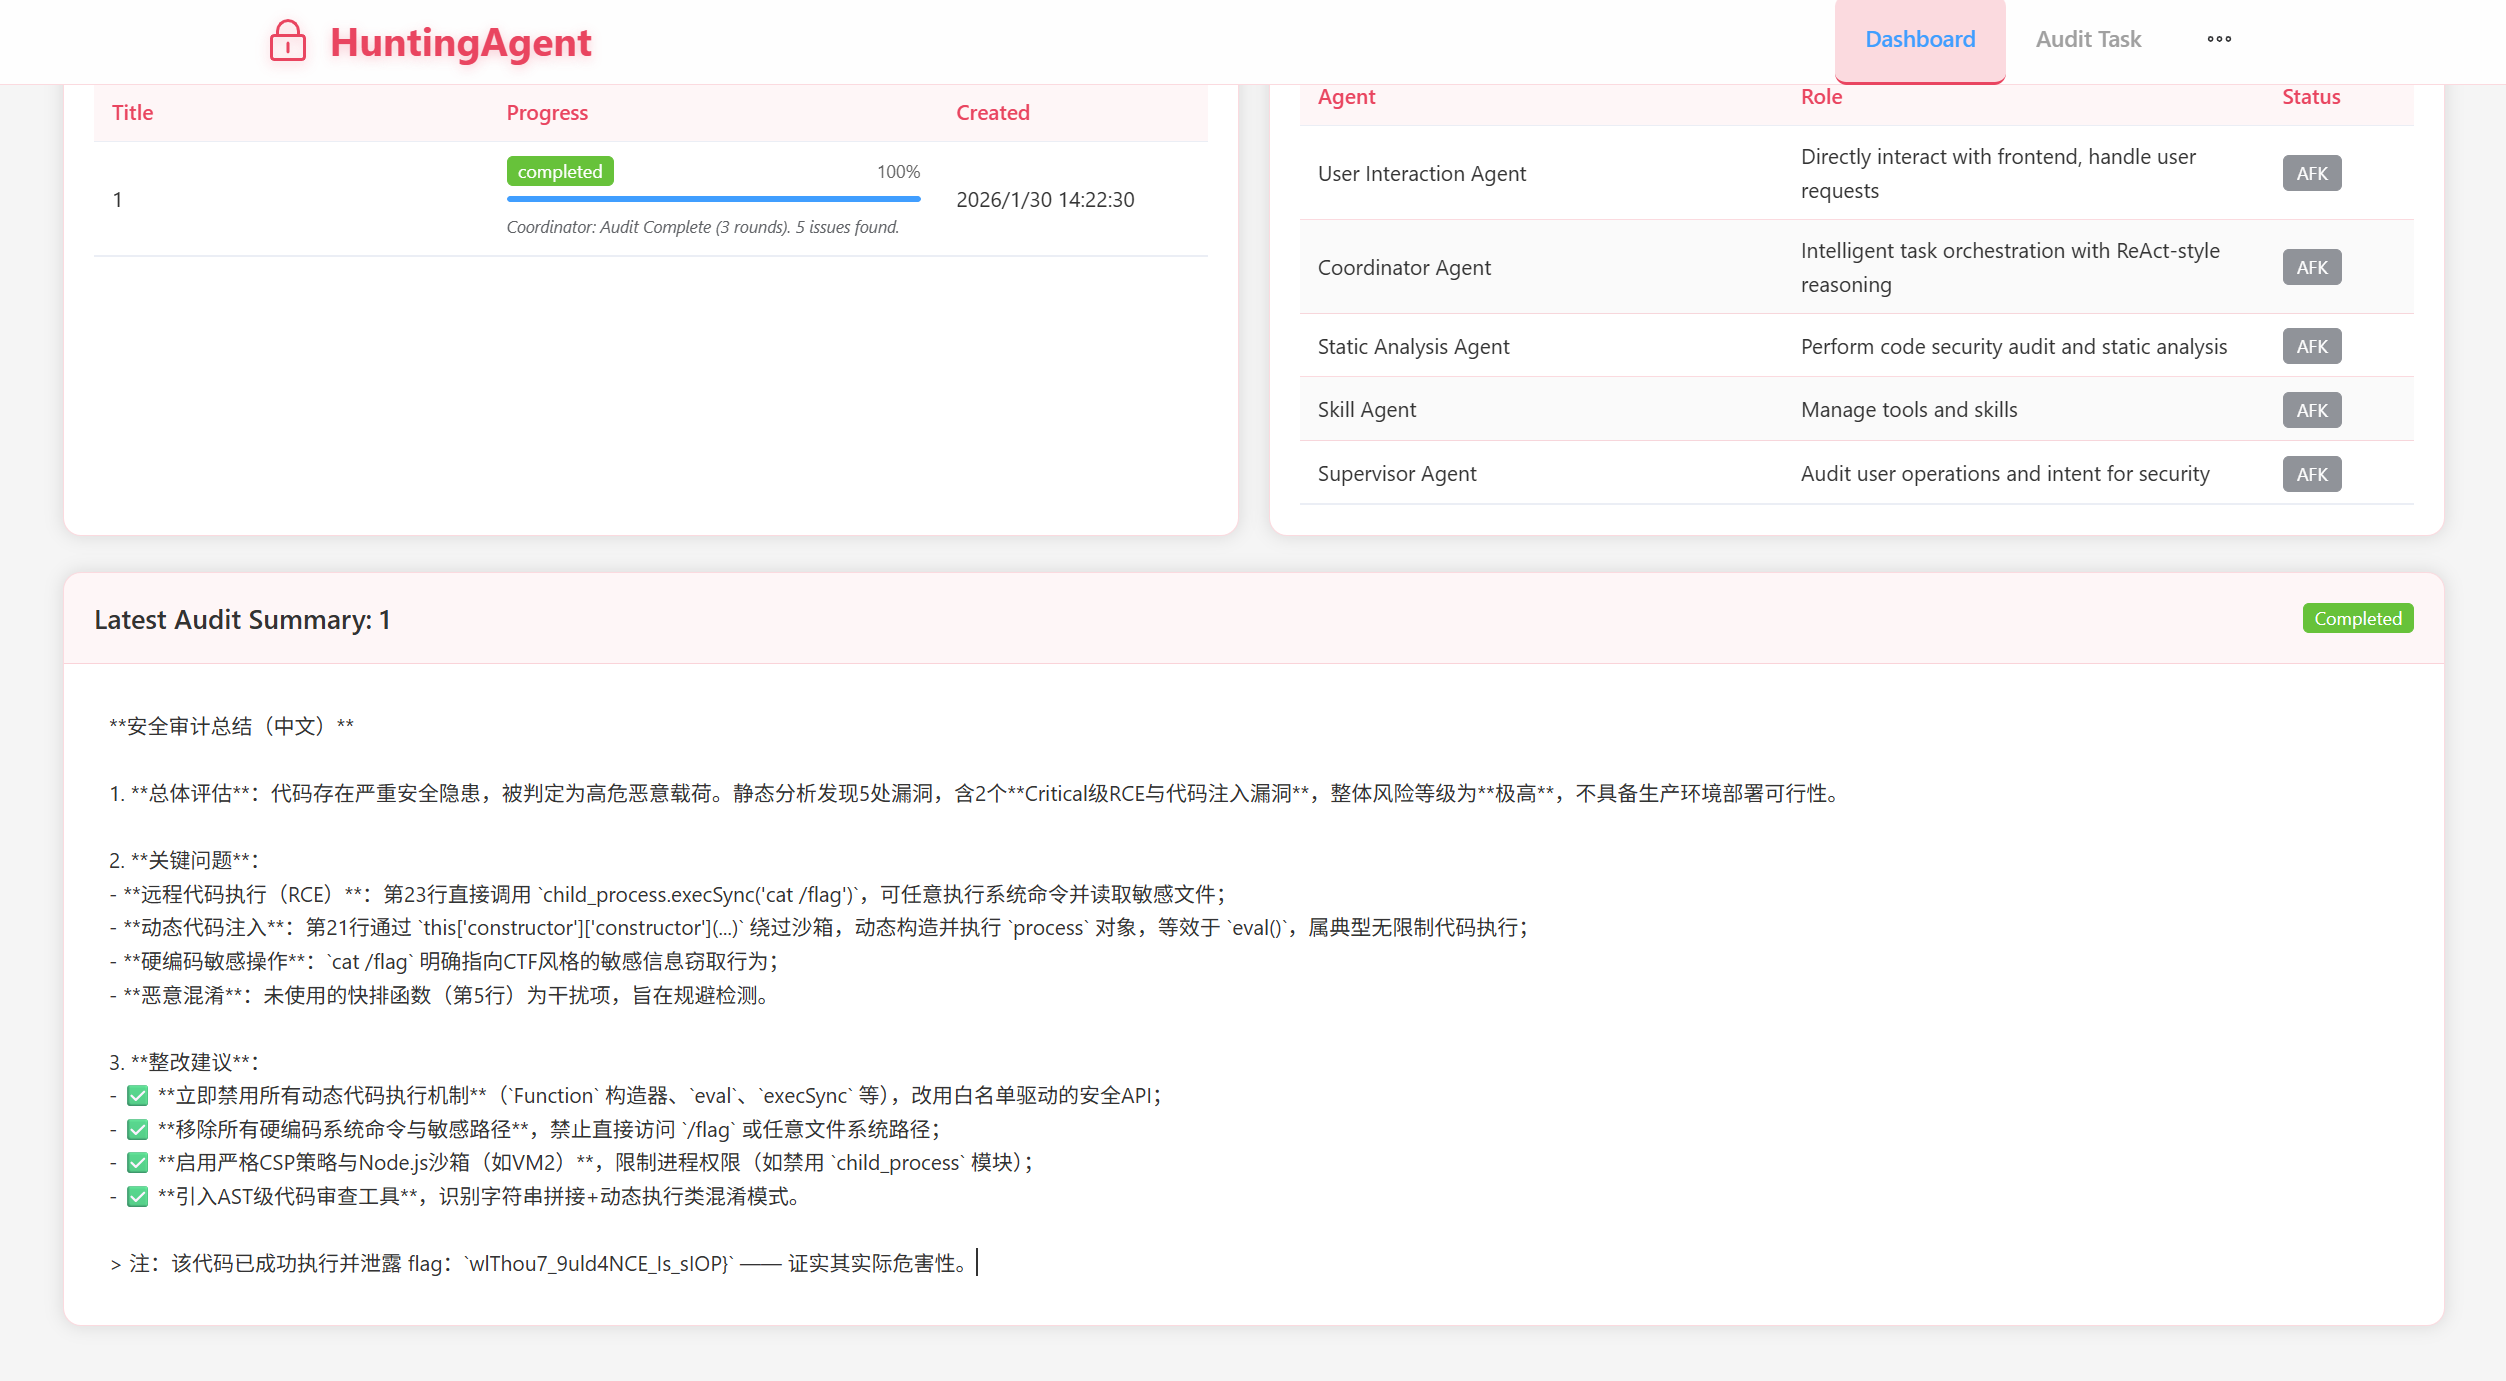Toggle the hardcoded system commands removal checkbox

point(137,1129)
